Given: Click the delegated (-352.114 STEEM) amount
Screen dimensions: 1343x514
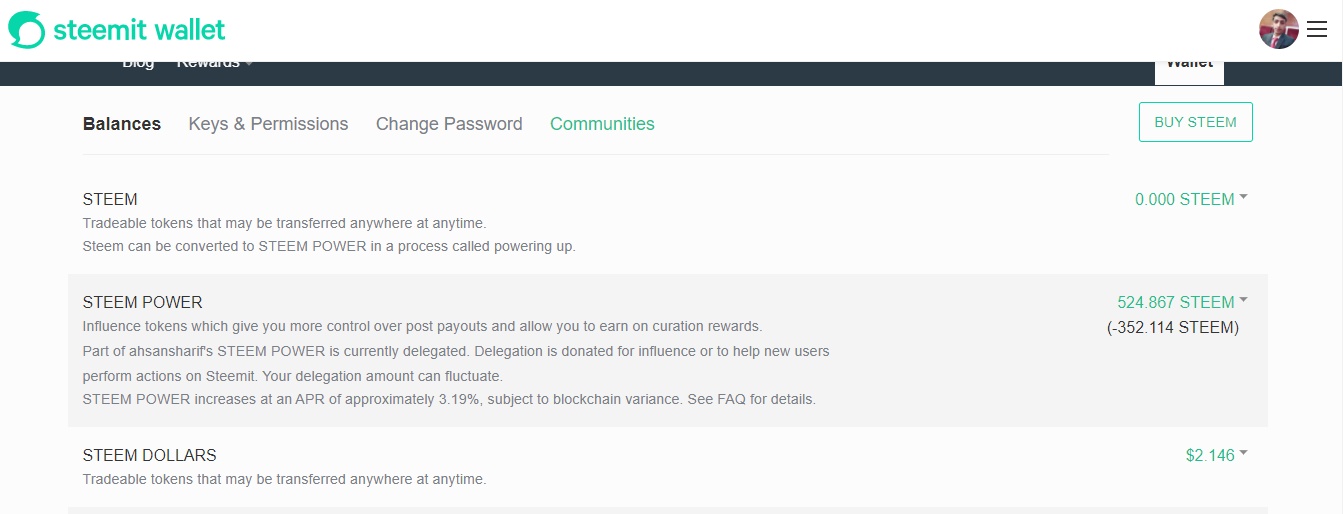Looking at the screenshot, I should pos(1173,327).
